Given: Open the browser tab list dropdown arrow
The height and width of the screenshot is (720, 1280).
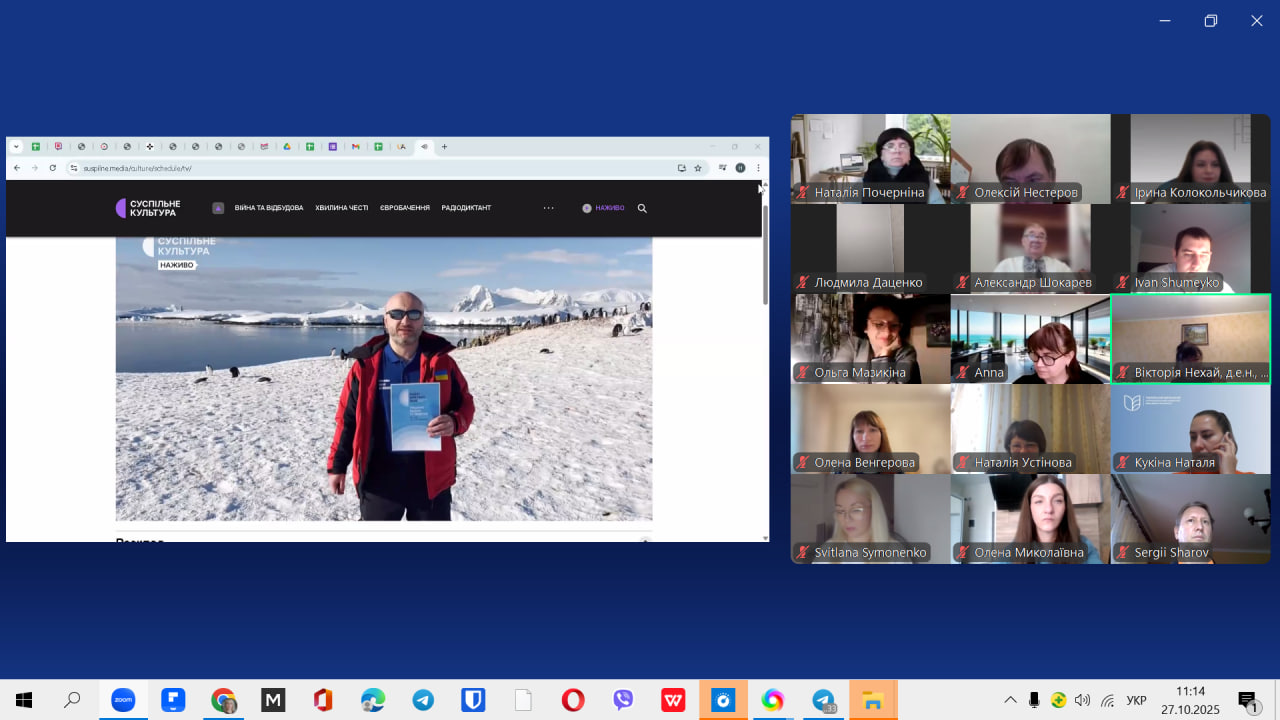Looking at the screenshot, I should pos(16,147).
